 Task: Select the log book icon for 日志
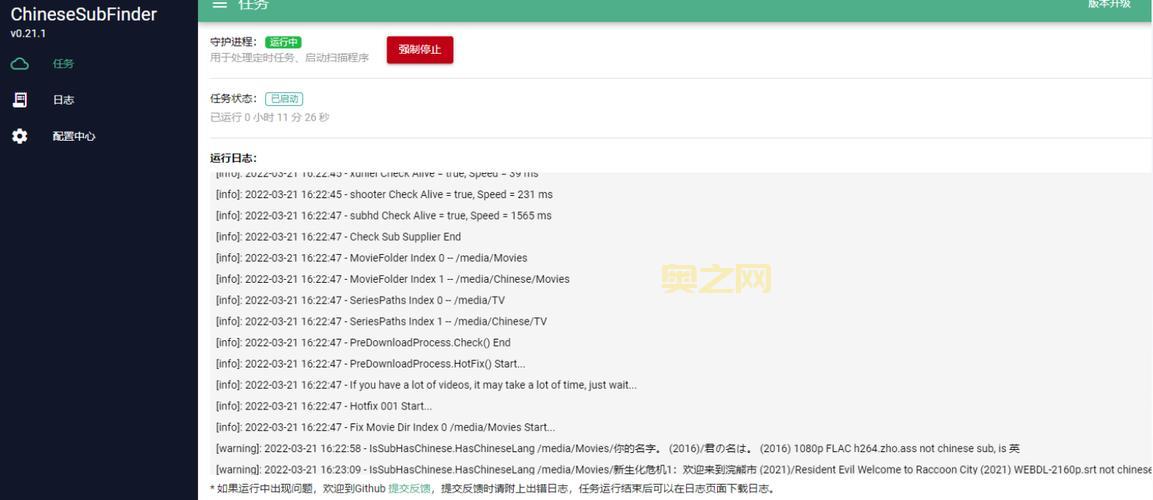click(x=20, y=100)
